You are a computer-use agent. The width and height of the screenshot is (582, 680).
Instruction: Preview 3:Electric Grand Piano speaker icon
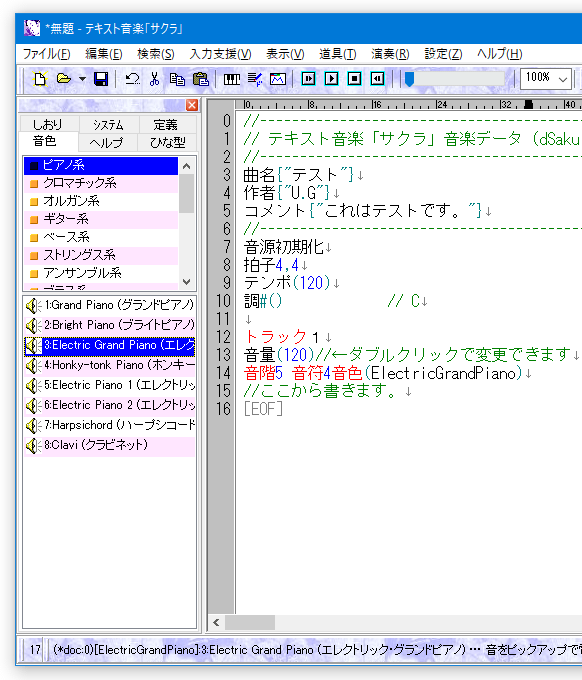click(x=33, y=346)
